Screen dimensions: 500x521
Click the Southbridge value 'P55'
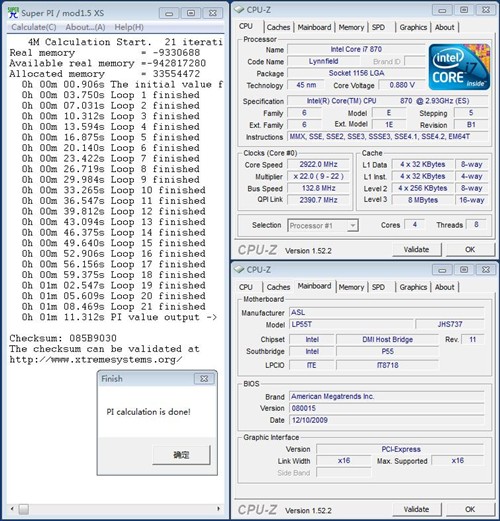pos(388,351)
